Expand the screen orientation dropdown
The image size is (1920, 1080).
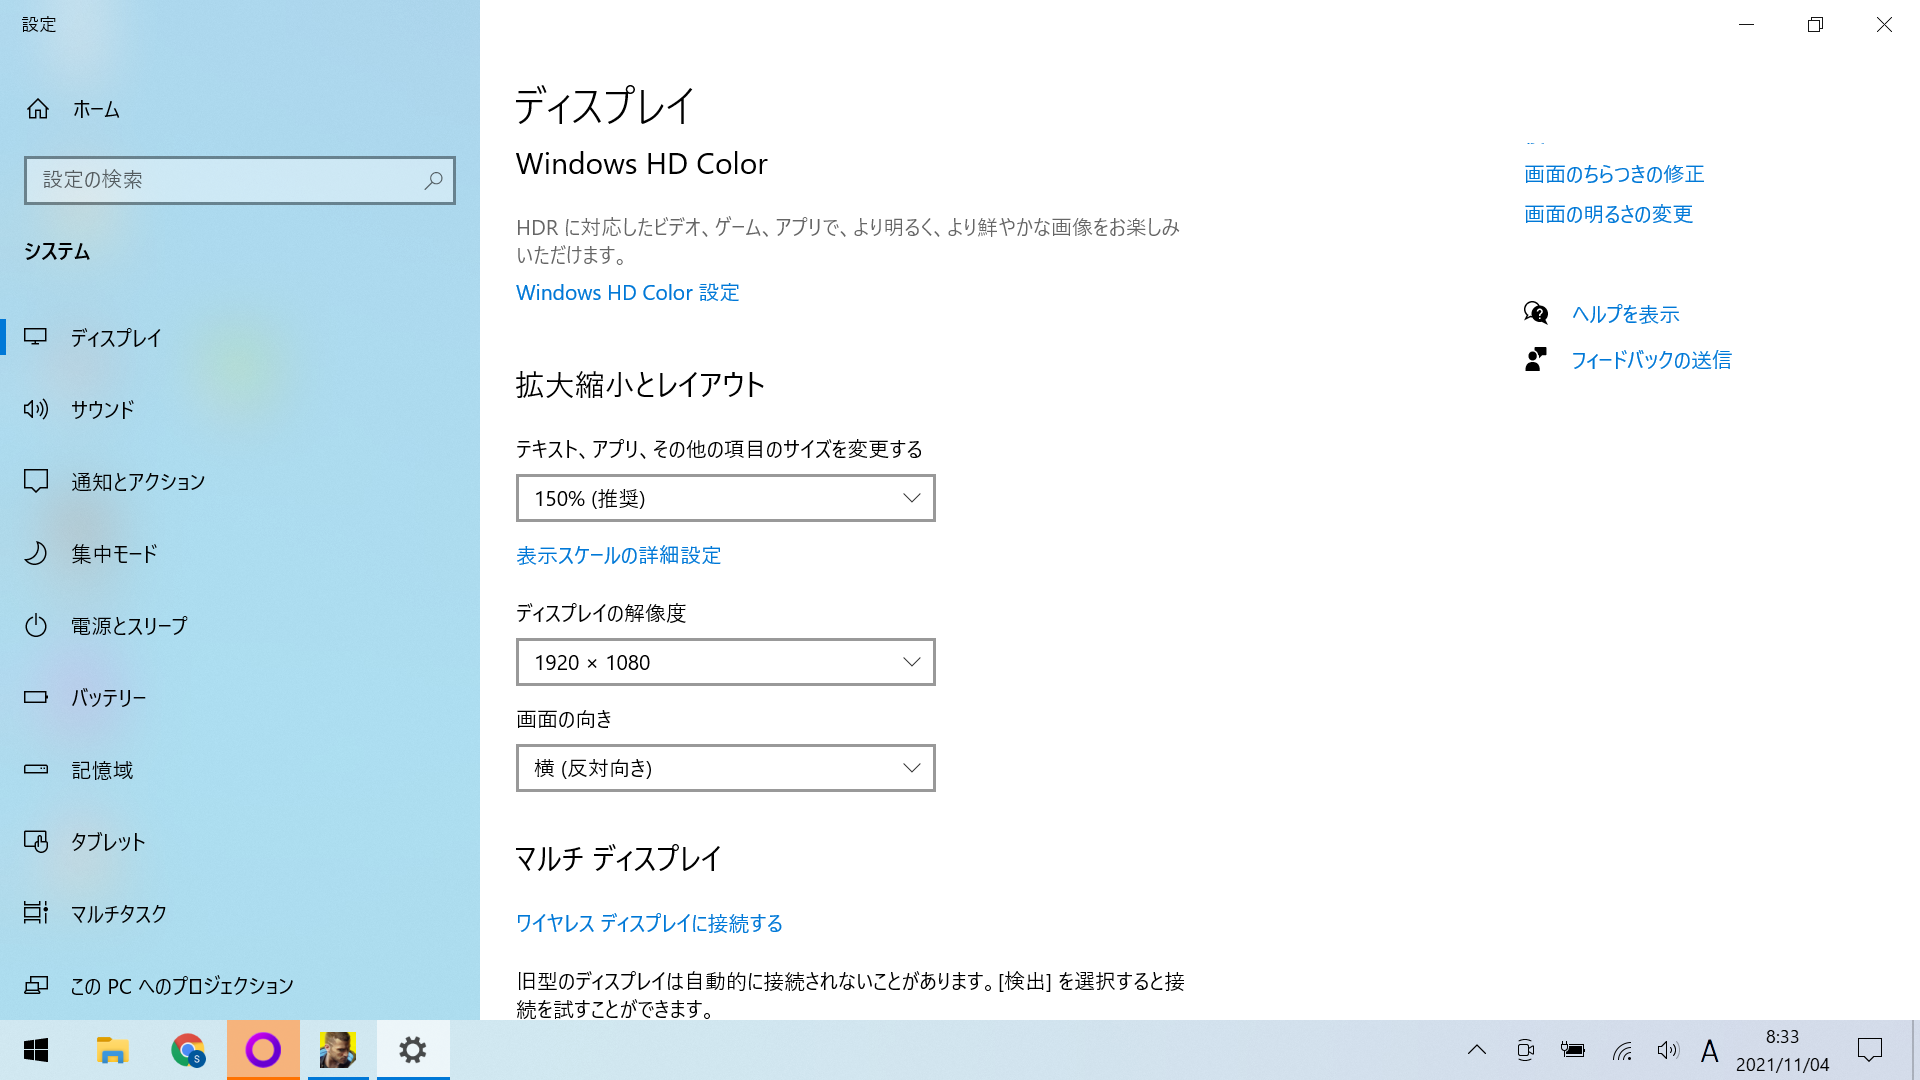pyautogui.click(x=725, y=768)
